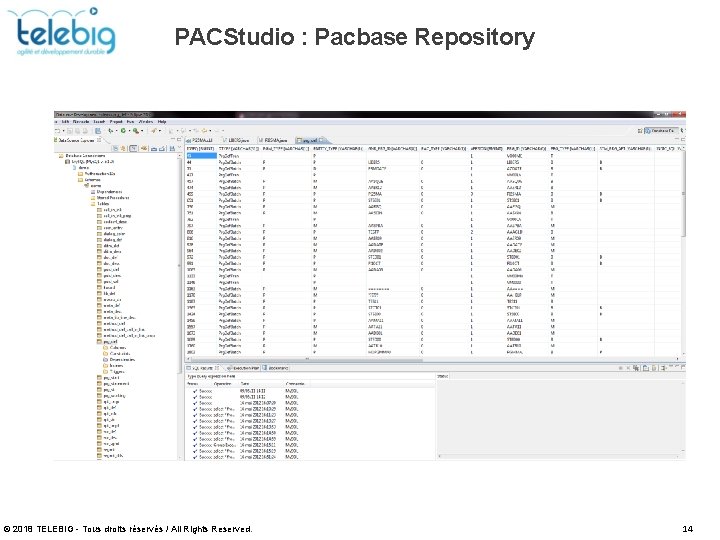Open dropdown arrow beside Debug button
The height and width of the screenshot is (540, 720).
[116, 131]
